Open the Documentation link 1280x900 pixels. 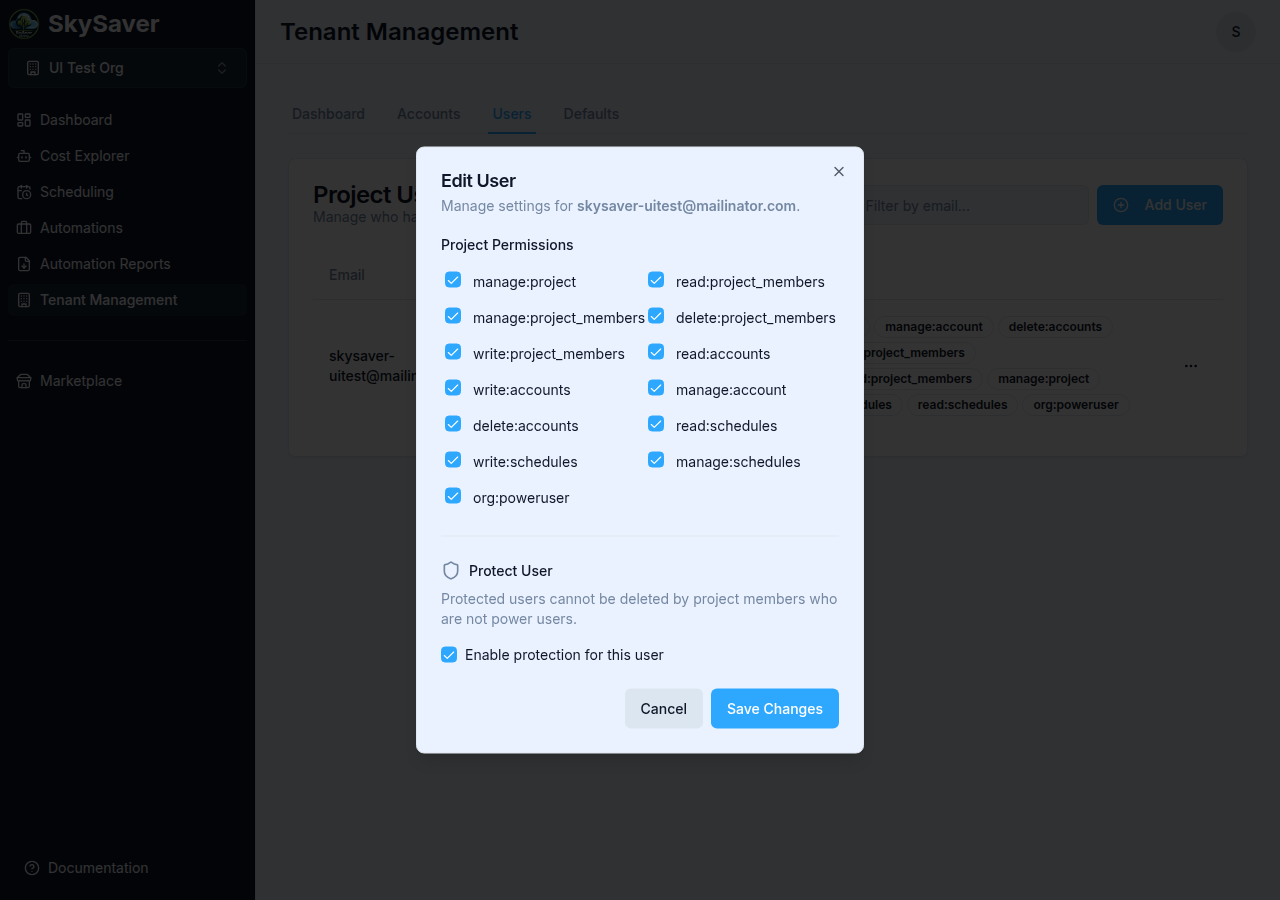click(x=98, y=868)
